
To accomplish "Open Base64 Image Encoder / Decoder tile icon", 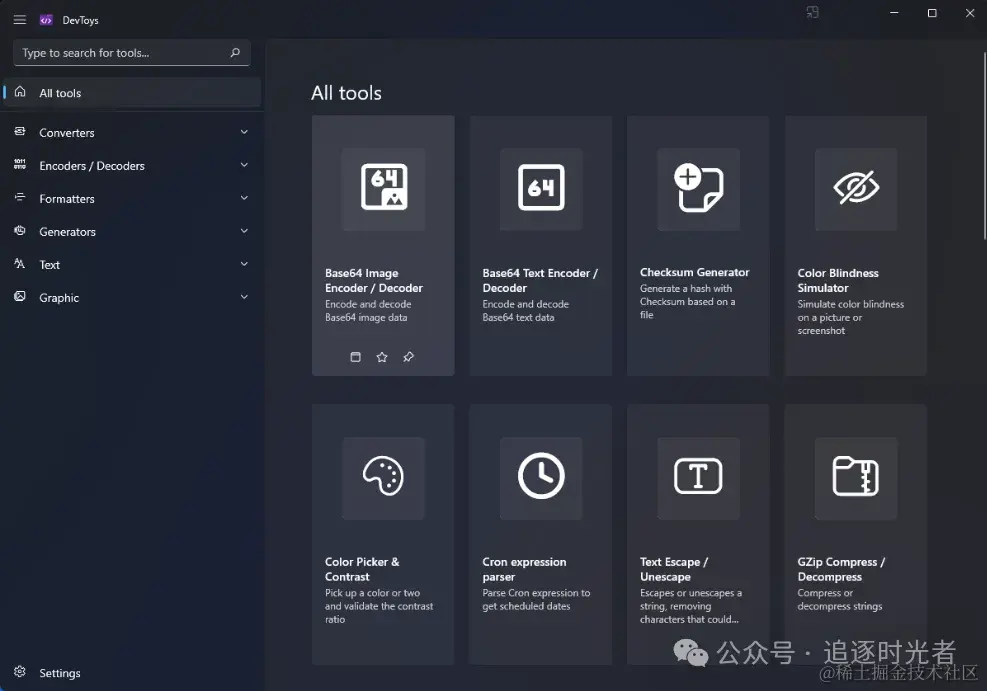I will (383, 188).
